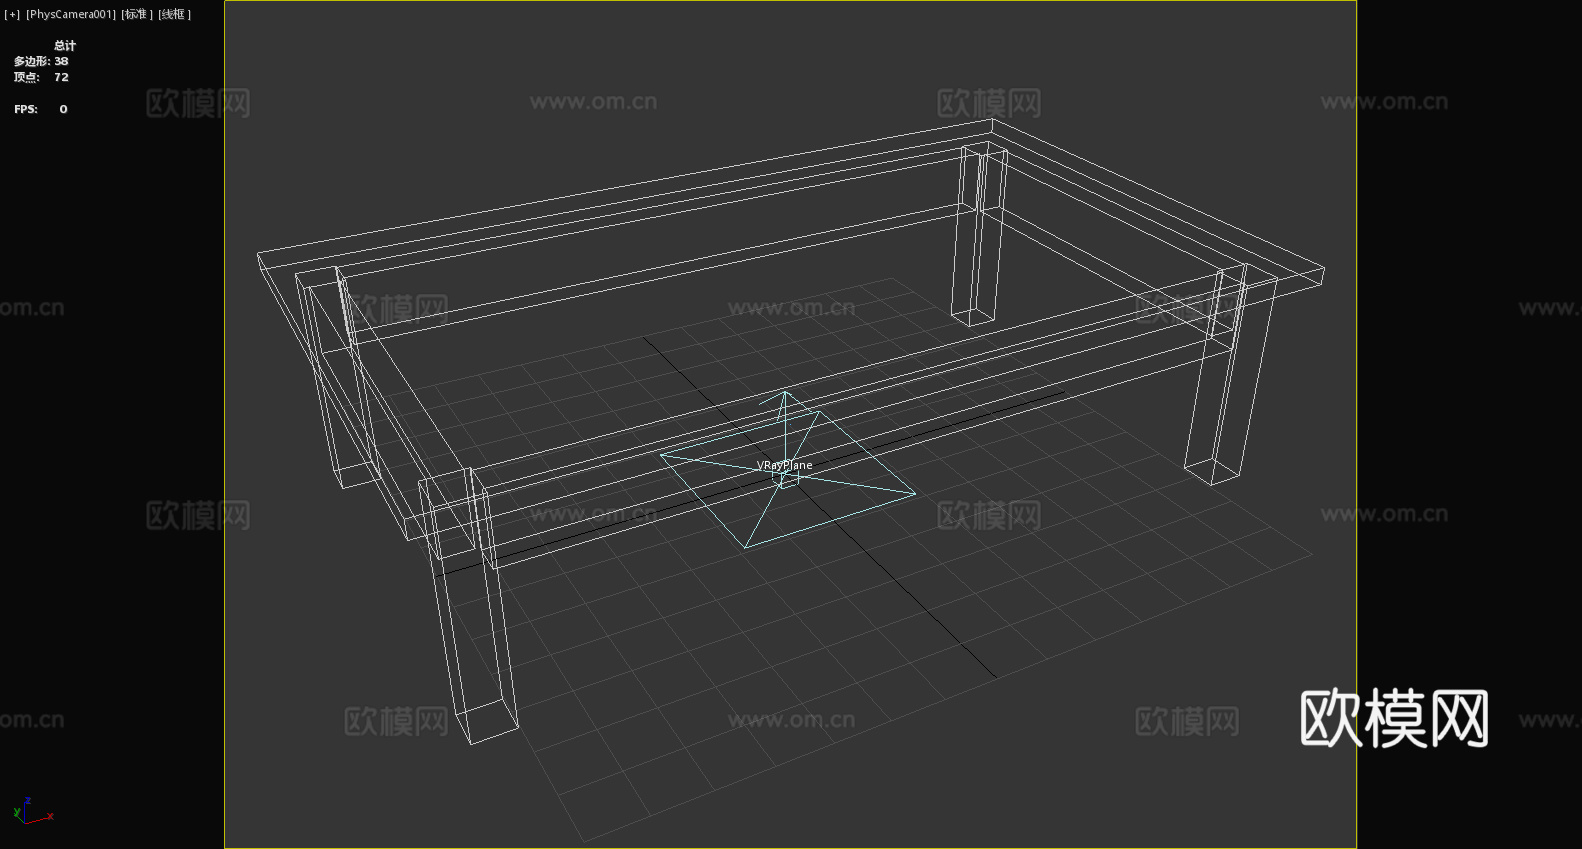Select the VRayPlane object label
1582x849 pixels.
click(785, 465)
